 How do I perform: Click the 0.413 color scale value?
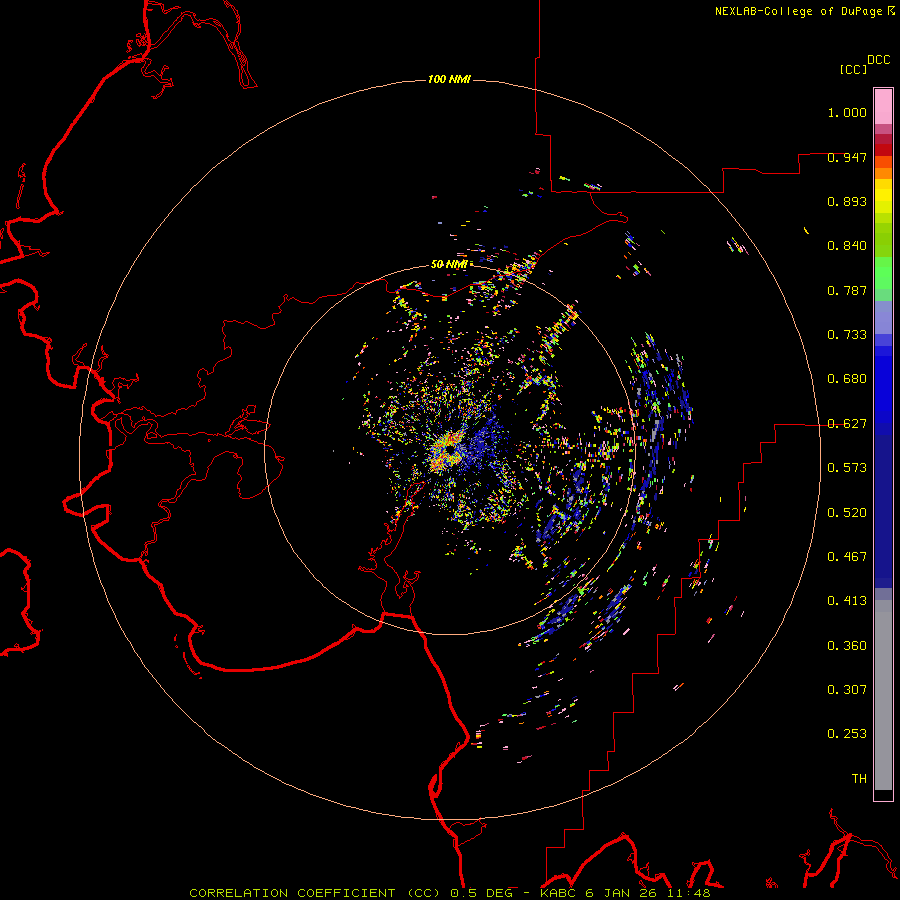click(847, 601)
